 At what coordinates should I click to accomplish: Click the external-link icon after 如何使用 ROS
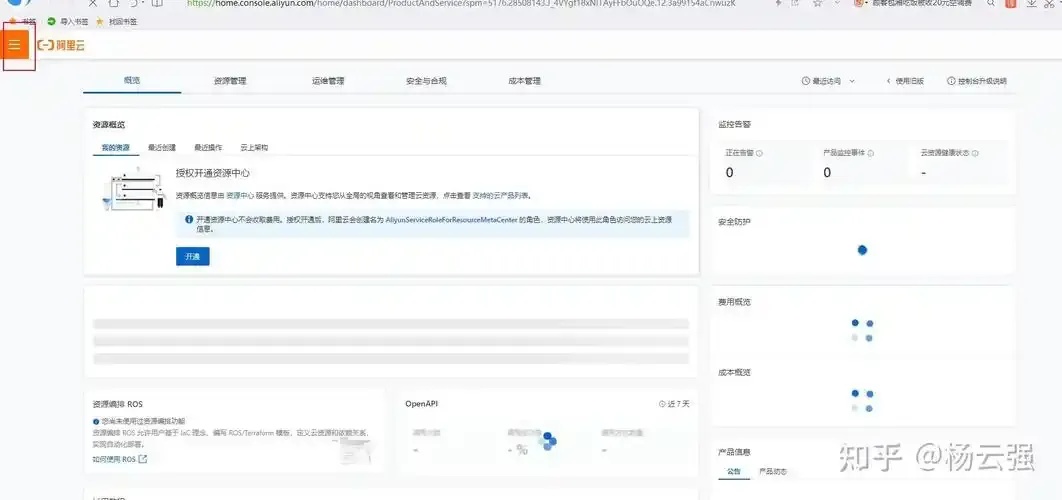tap(143, 459)
